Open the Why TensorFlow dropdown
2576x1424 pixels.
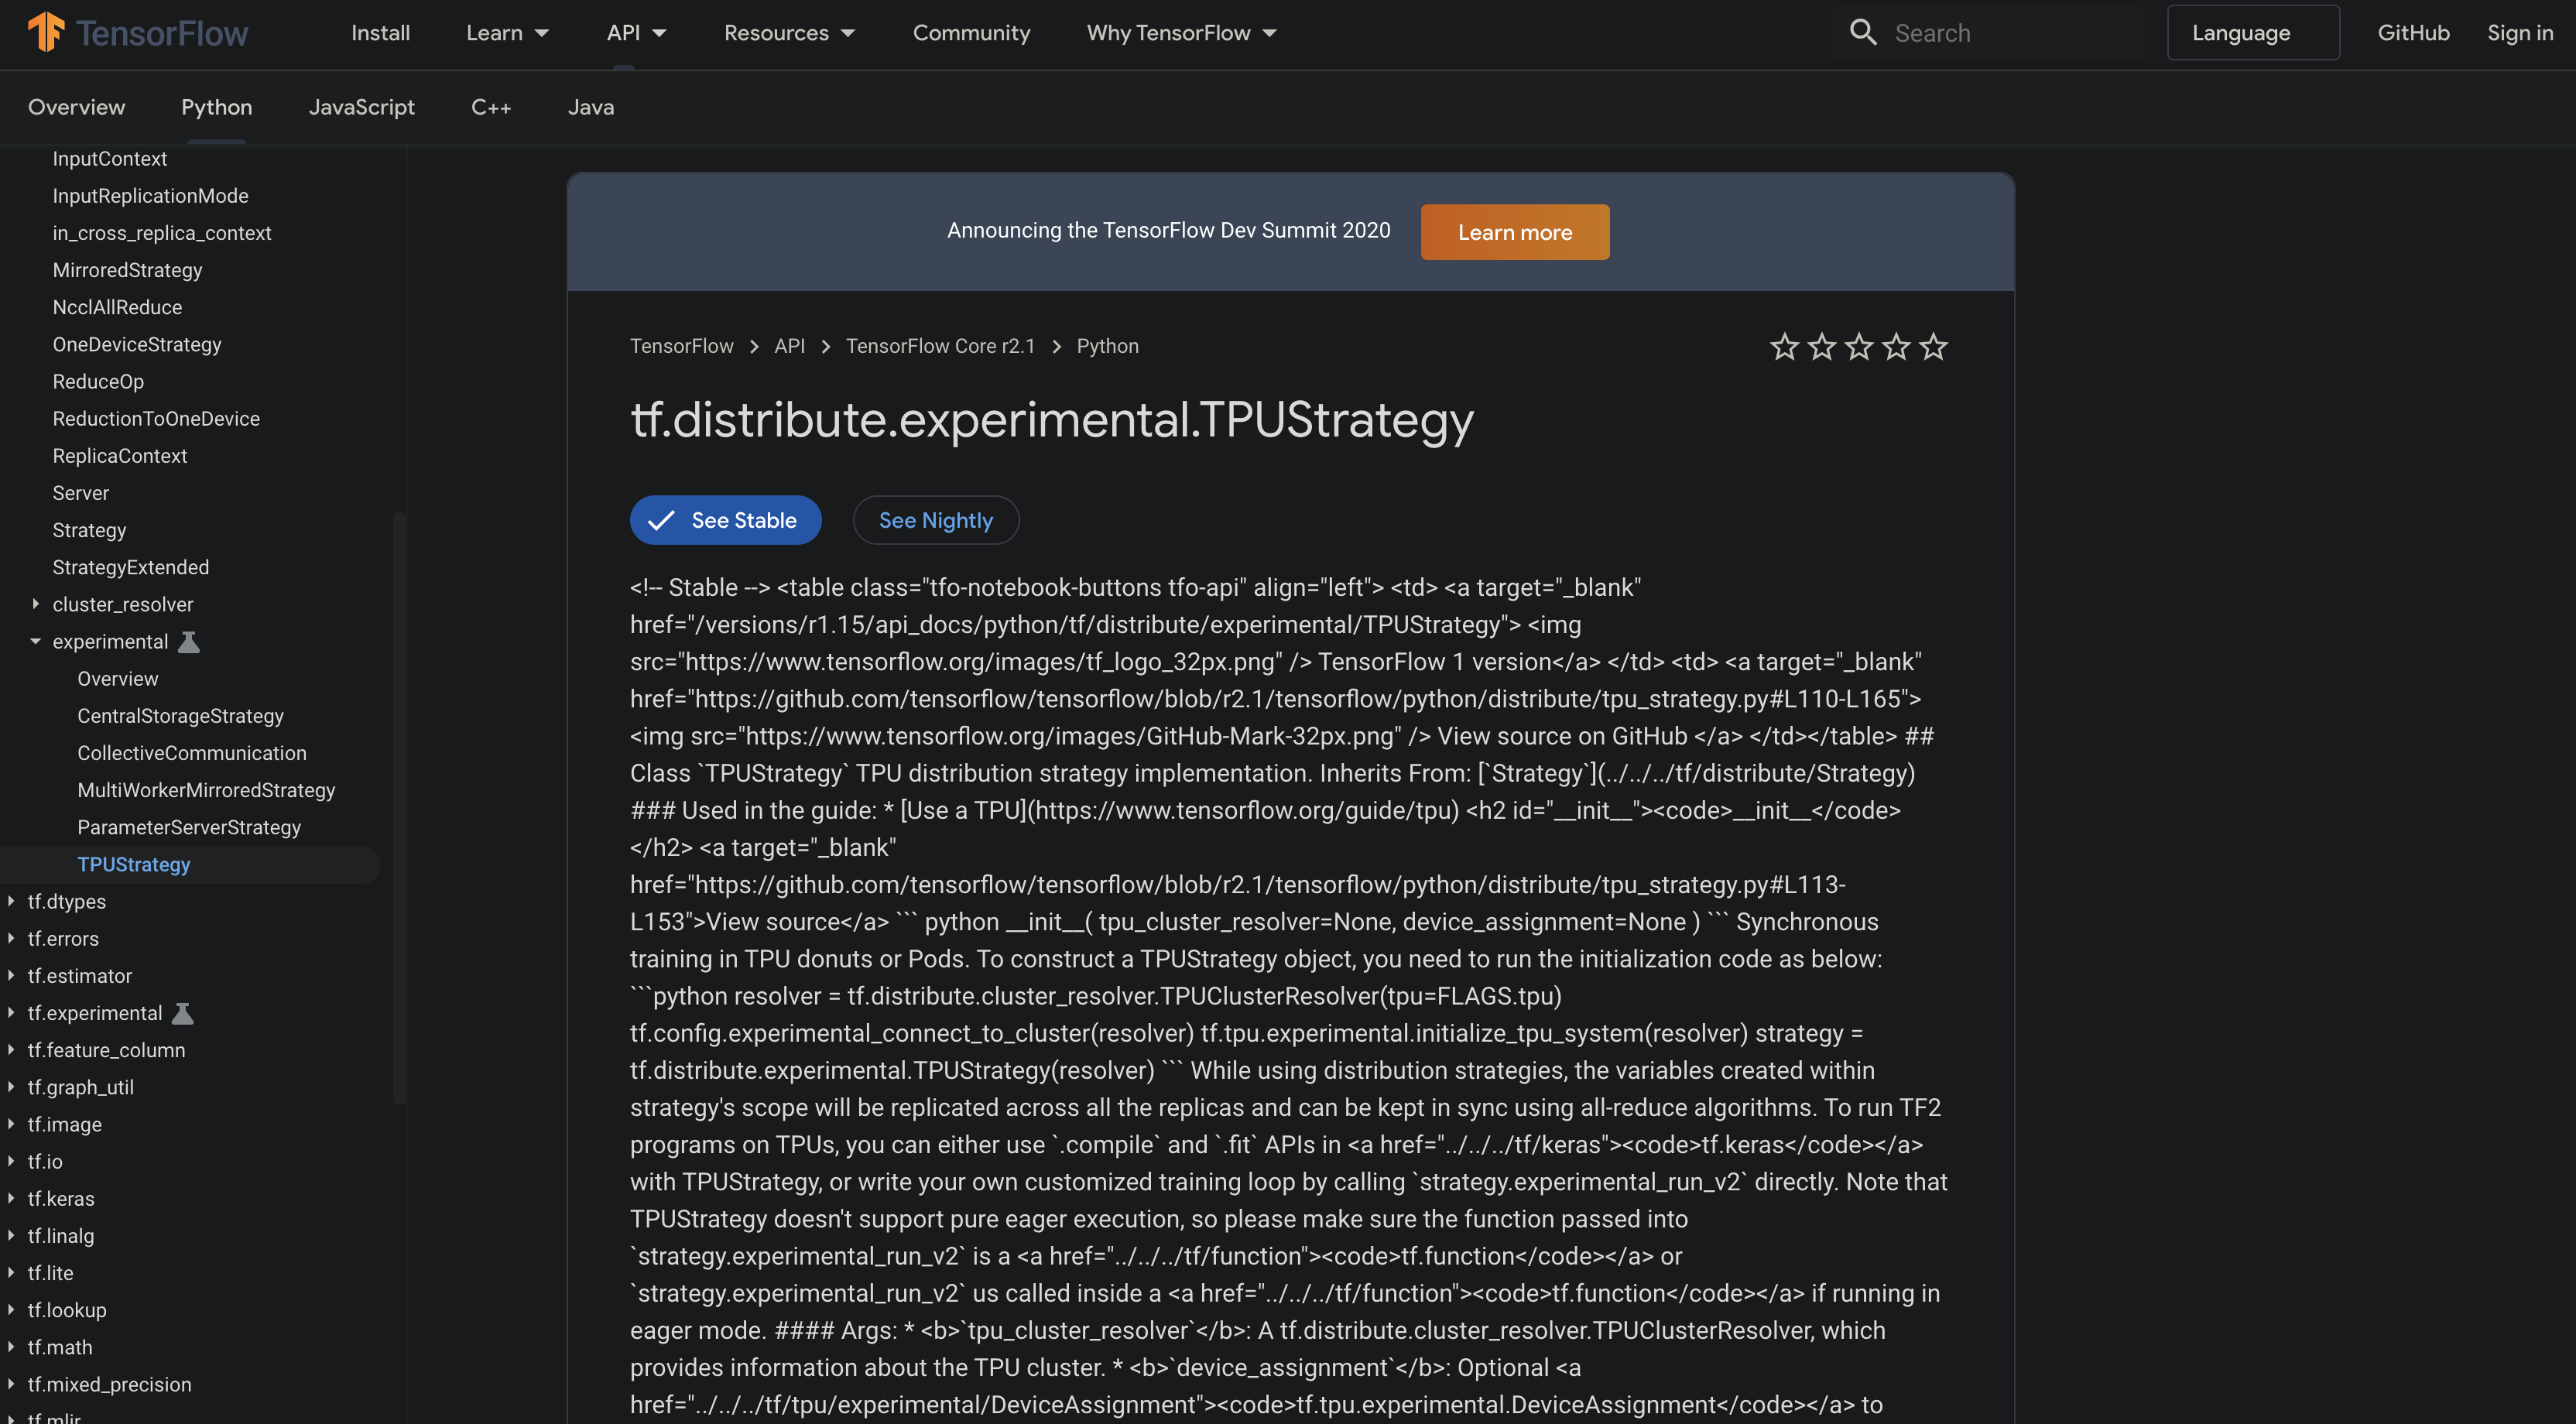click(1180, 32)
